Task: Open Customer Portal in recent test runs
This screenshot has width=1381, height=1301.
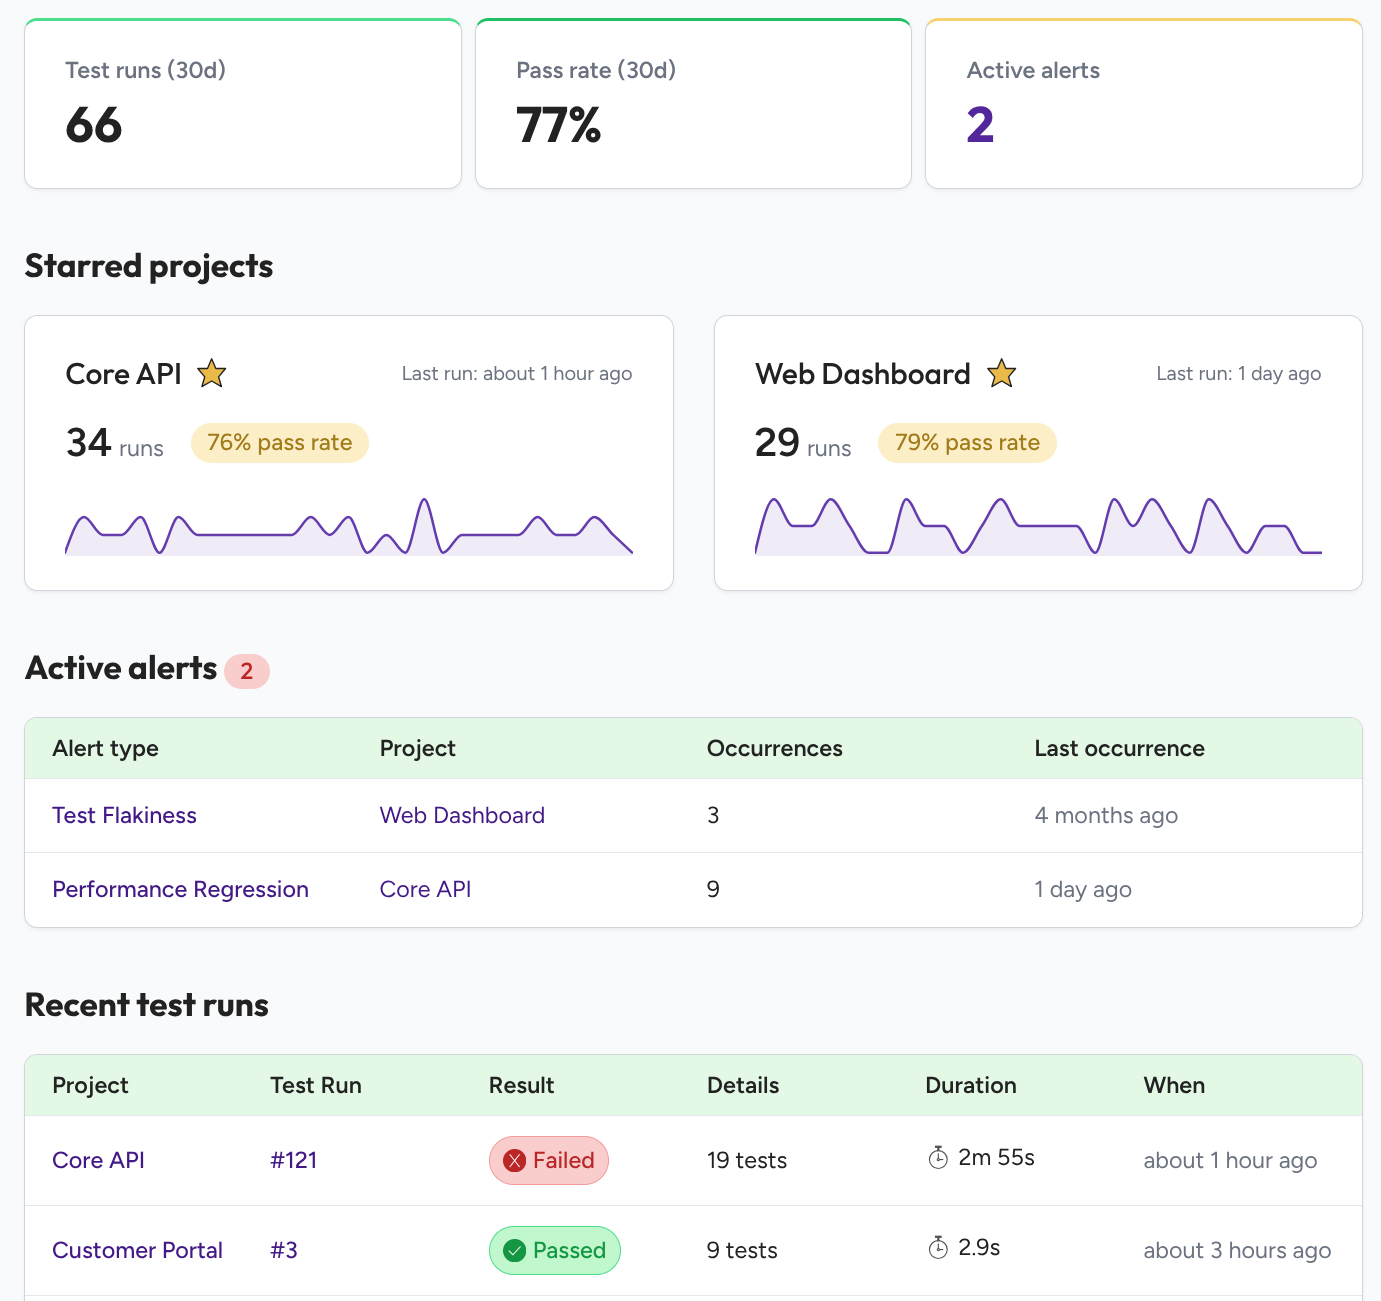Action: pyautogui.click(x=137, y=1250)
